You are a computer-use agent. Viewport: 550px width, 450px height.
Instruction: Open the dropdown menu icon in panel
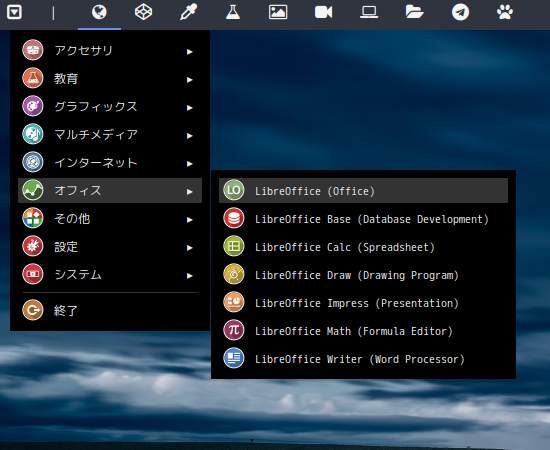(14, 12)
